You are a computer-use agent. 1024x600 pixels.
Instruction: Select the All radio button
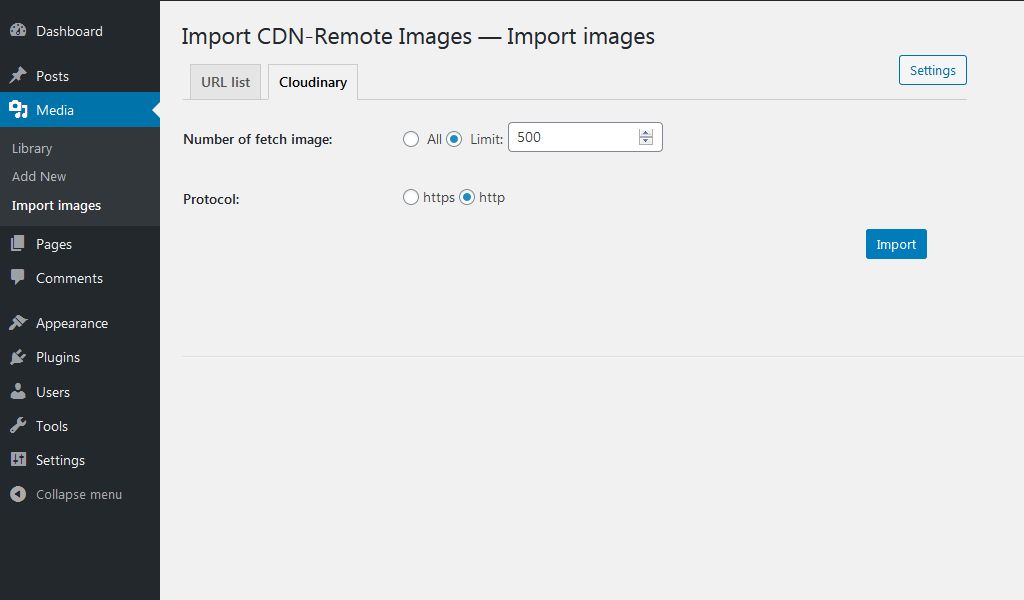click(x=411, y=139)
